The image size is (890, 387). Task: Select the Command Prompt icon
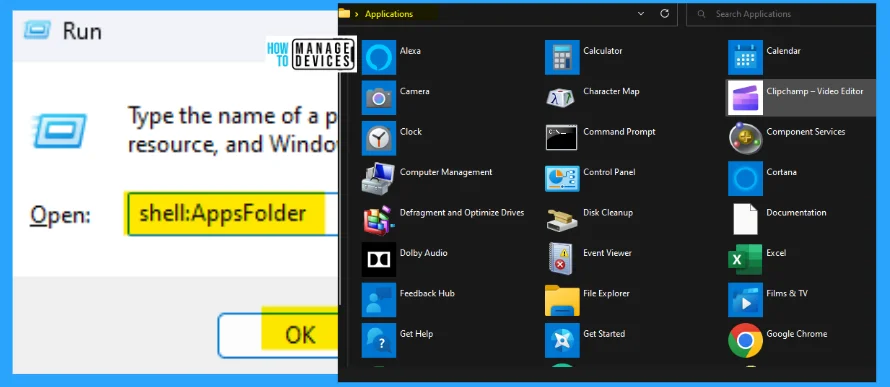tap(562, 138)
